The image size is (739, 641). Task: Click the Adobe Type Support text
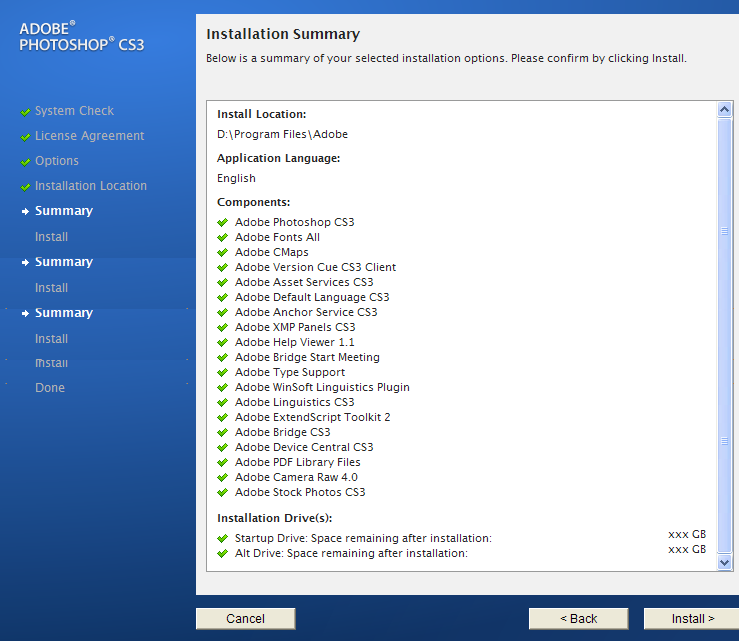click(x=290, y=372)
